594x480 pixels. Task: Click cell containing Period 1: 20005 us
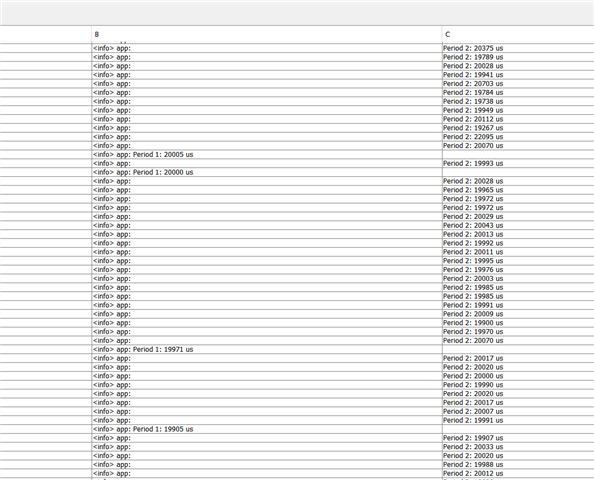click(x=267, y=155)
